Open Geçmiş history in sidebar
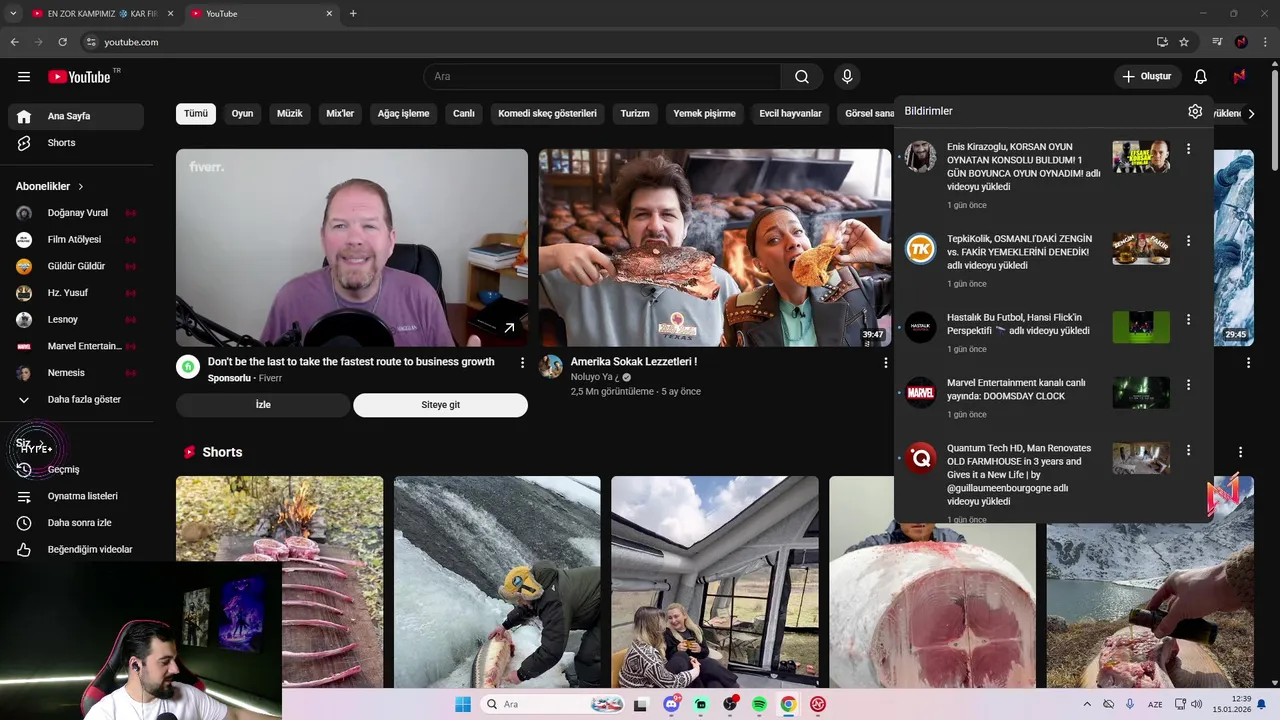Image resolution: width=1280 pixels, height=720 pixels. (76, 470)
